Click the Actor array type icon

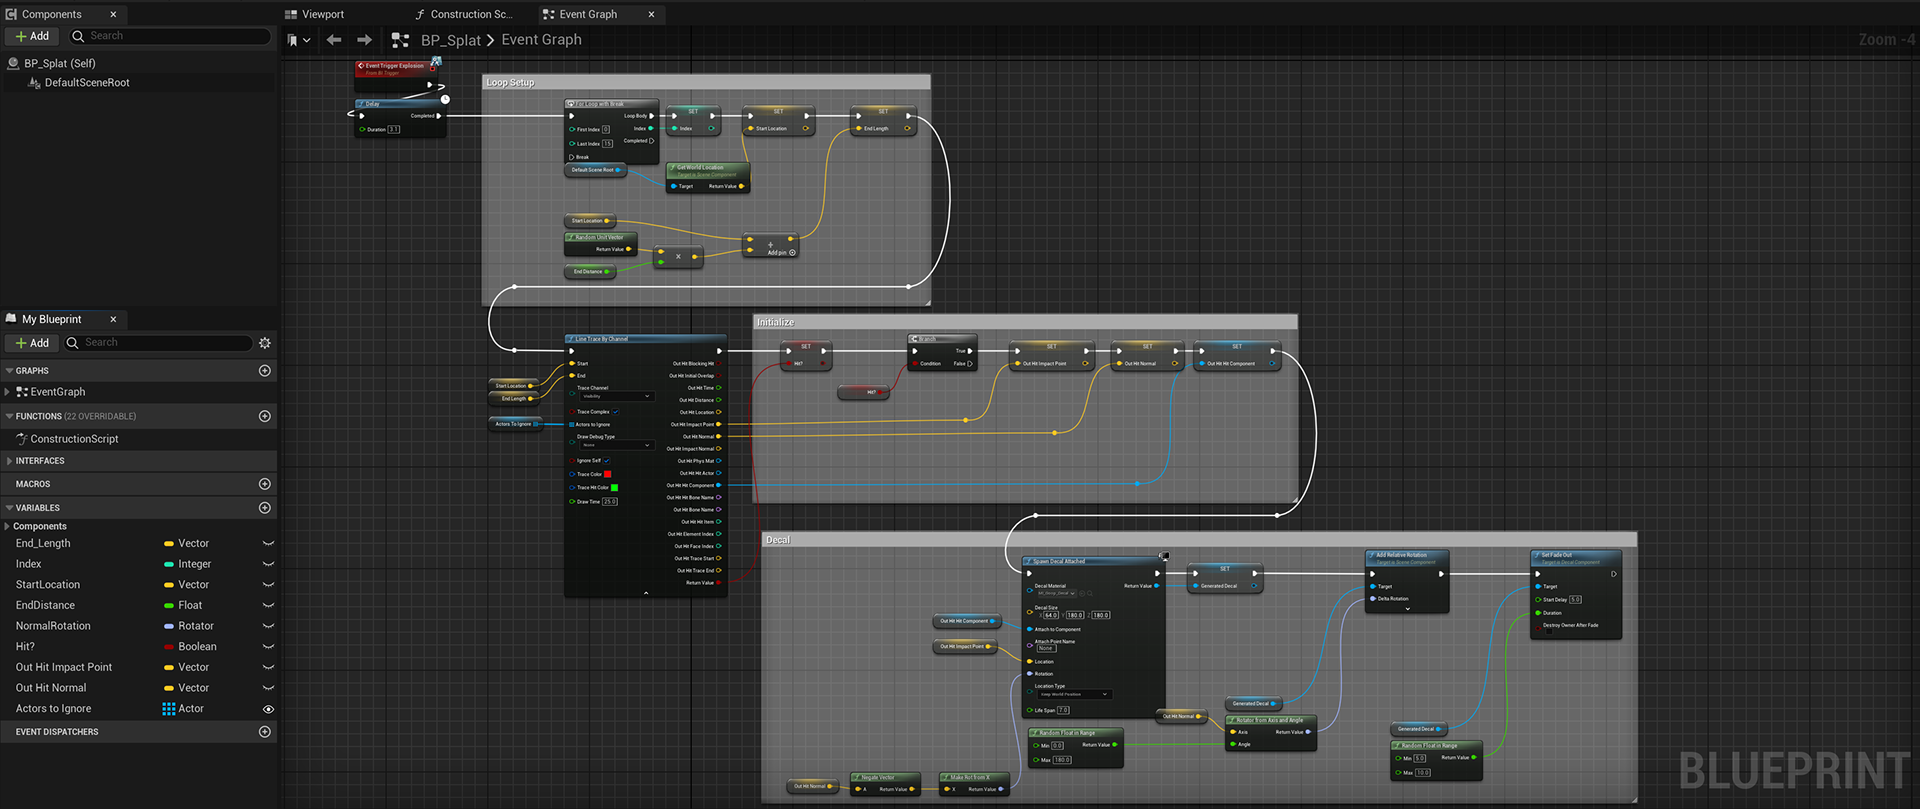coord(169,709)
